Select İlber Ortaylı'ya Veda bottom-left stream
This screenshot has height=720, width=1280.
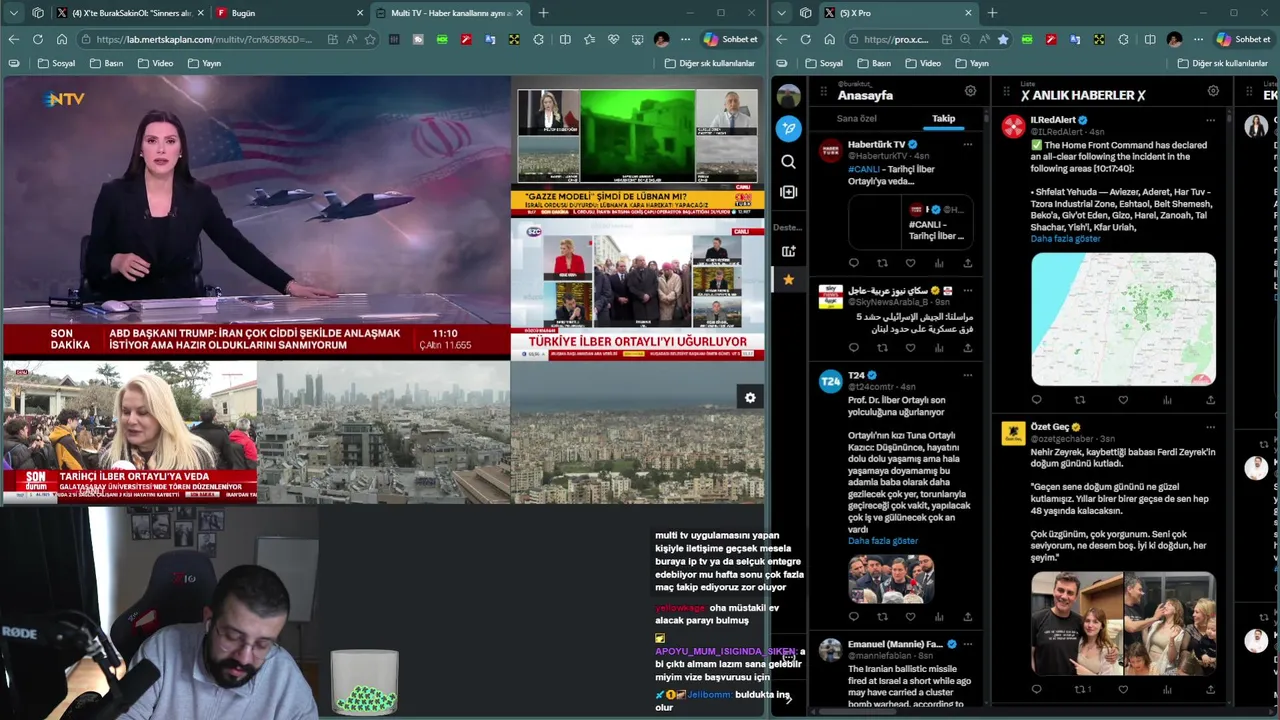coord(129,432)
